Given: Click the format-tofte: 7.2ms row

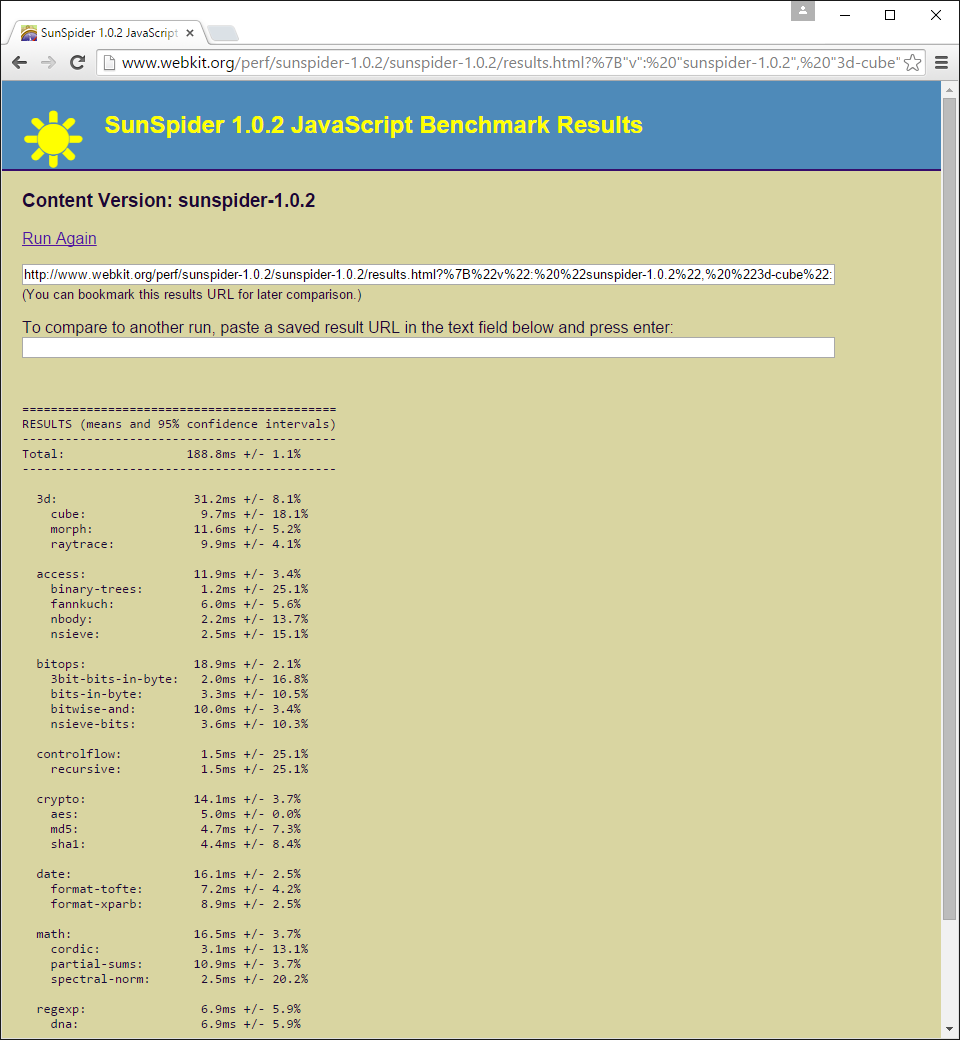Looking at the screenshot, I should (x=175, y=889).
